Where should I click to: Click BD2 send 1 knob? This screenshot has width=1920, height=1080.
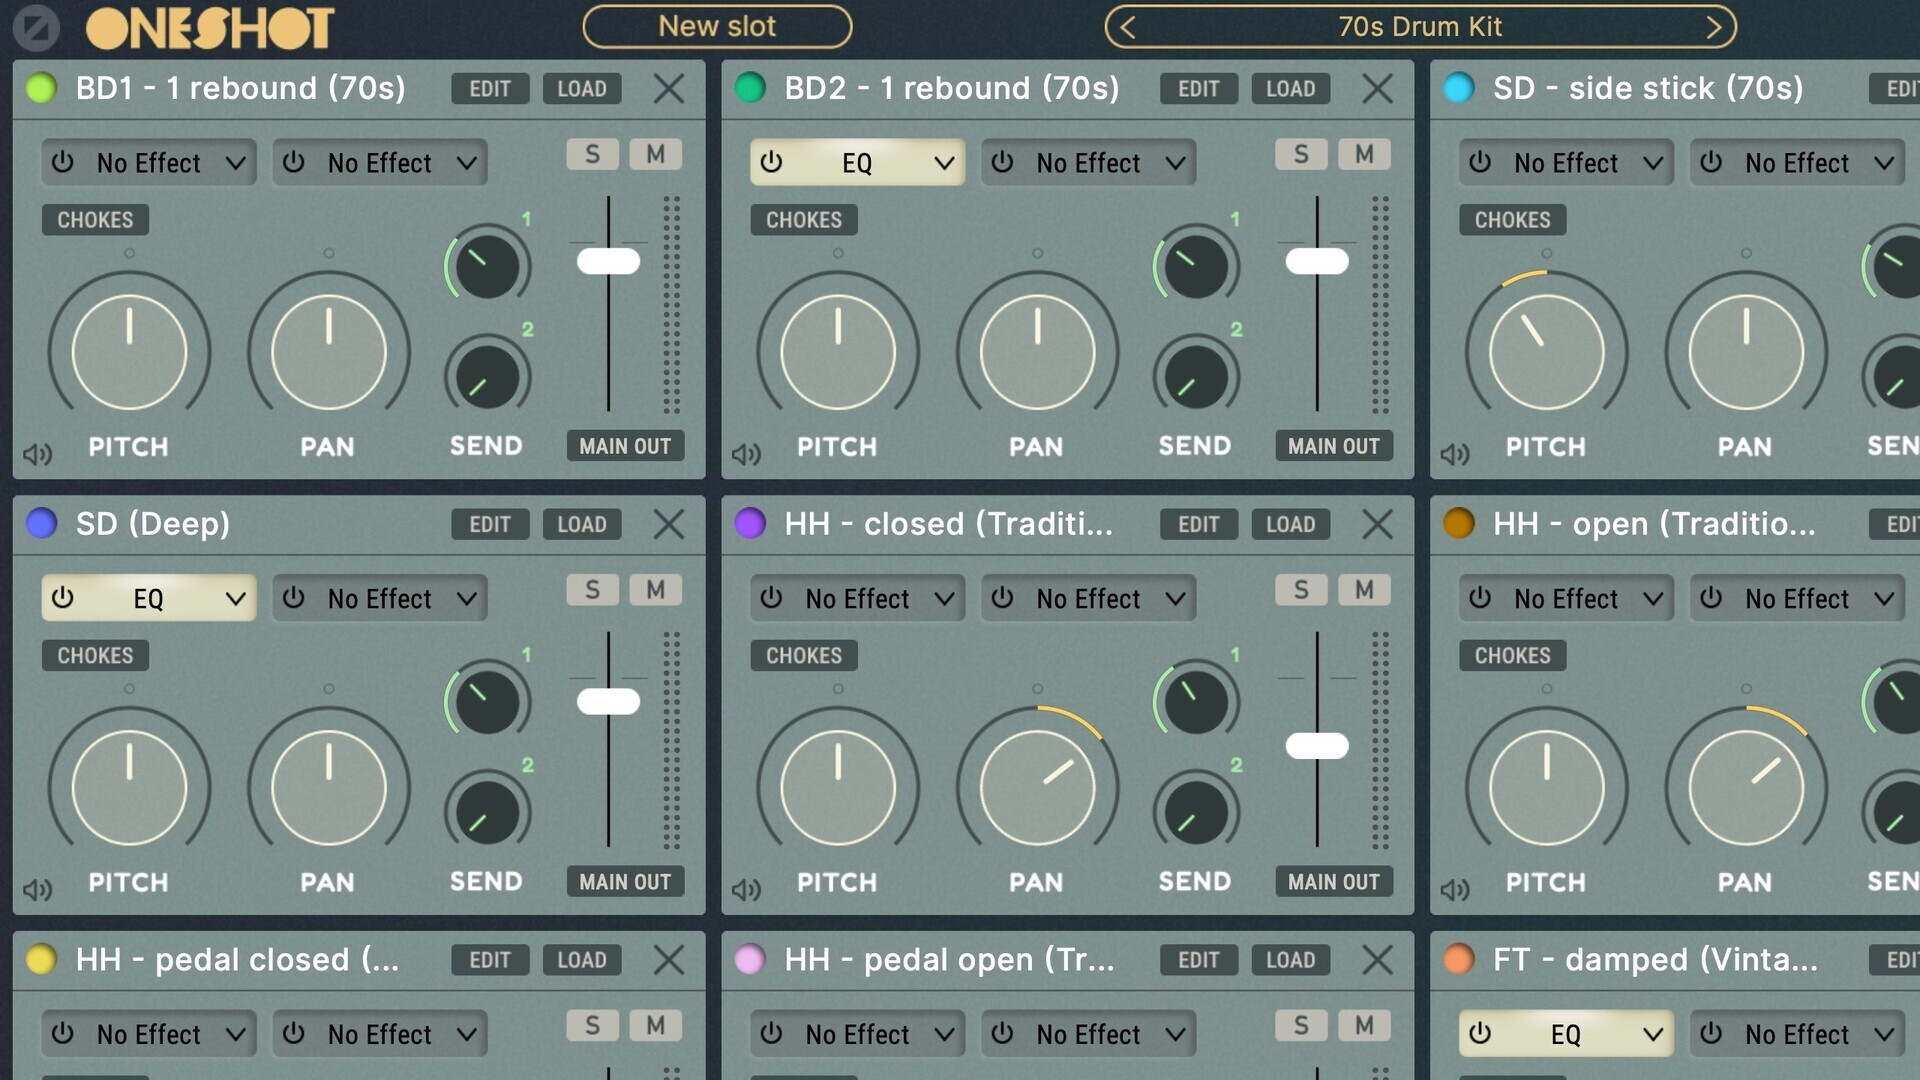[1196, 266]
